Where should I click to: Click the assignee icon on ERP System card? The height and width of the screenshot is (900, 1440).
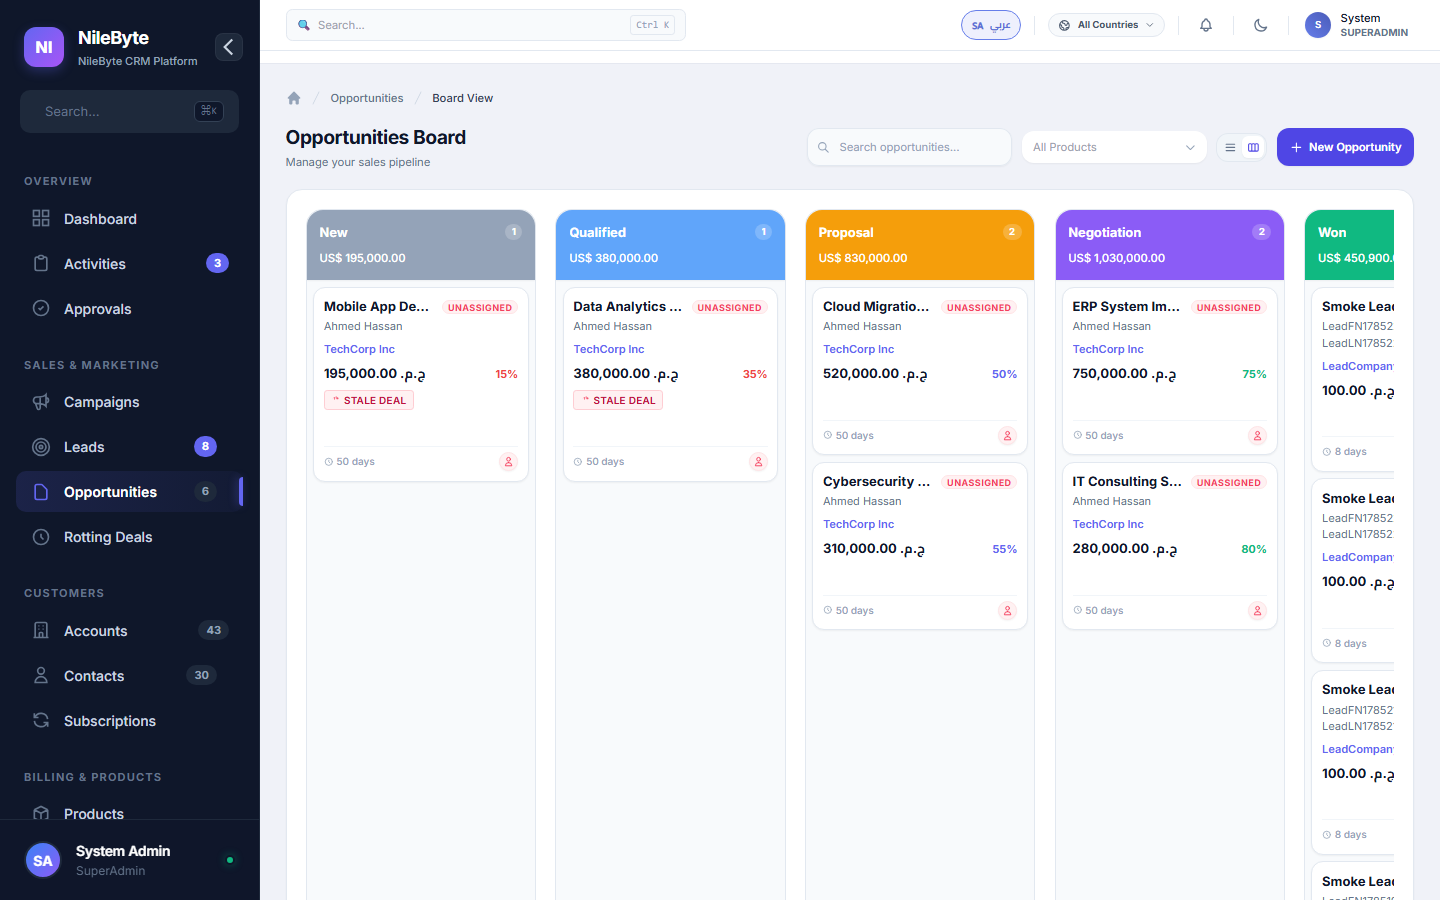(x=1257, y=436)
